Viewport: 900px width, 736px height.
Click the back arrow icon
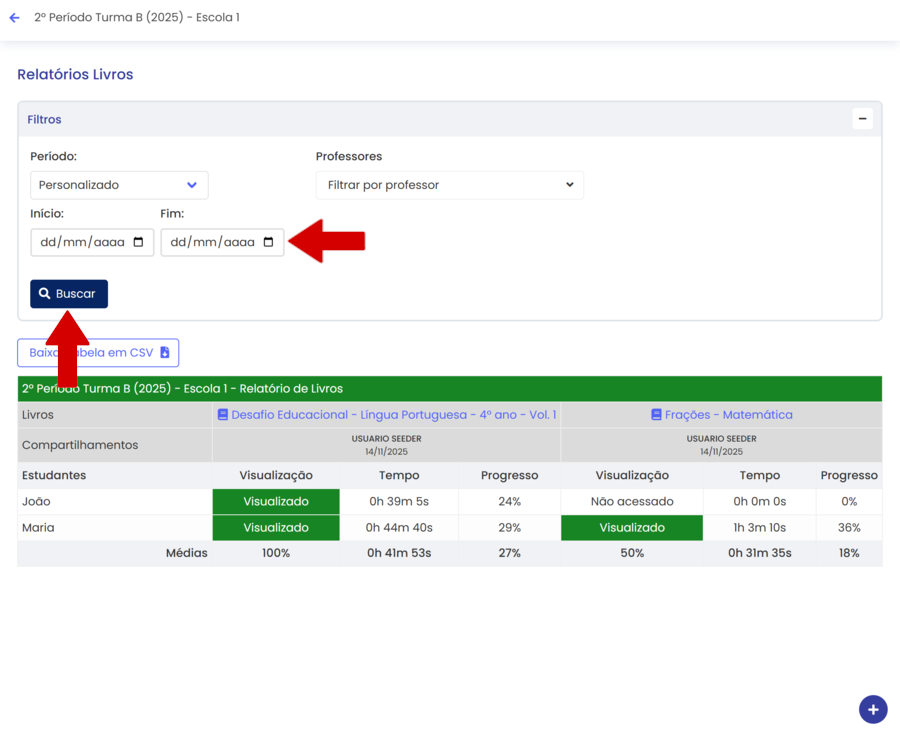[x=14, y=18]
